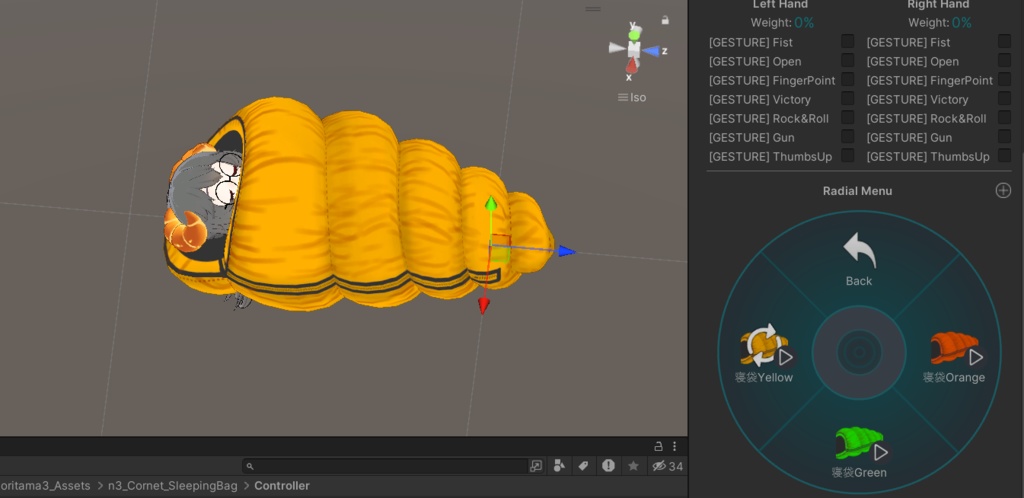
Task: Enable Left Hand Open gesture checkbox
Action: tap(848, 60)
